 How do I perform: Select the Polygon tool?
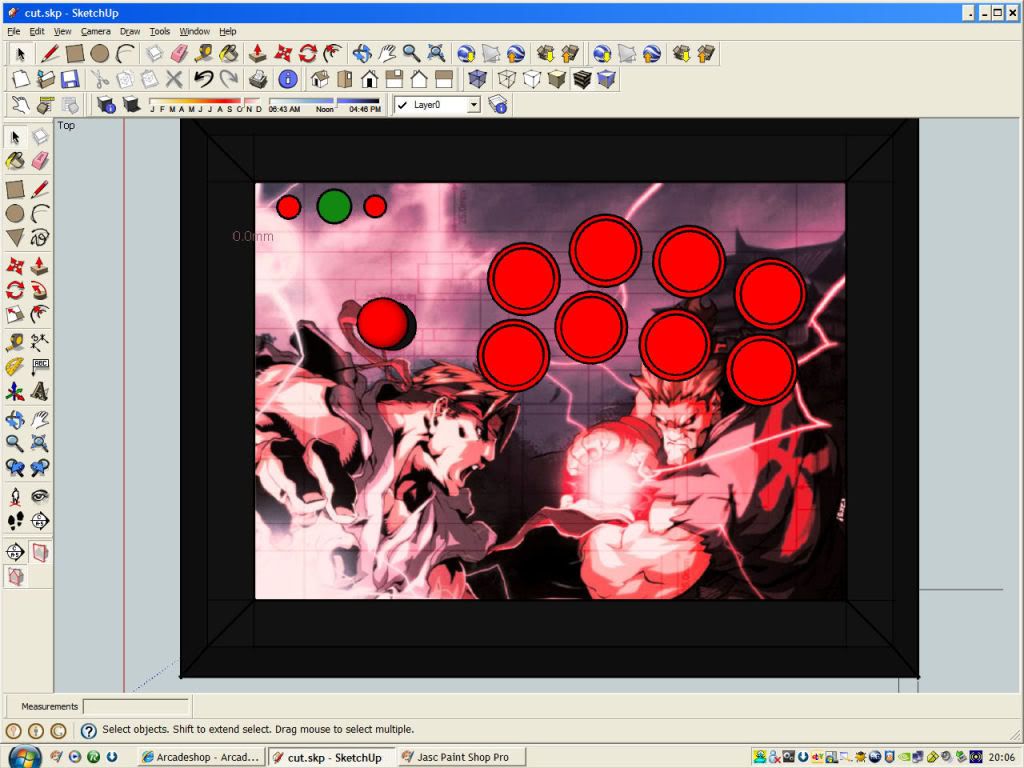click(15, 238)
